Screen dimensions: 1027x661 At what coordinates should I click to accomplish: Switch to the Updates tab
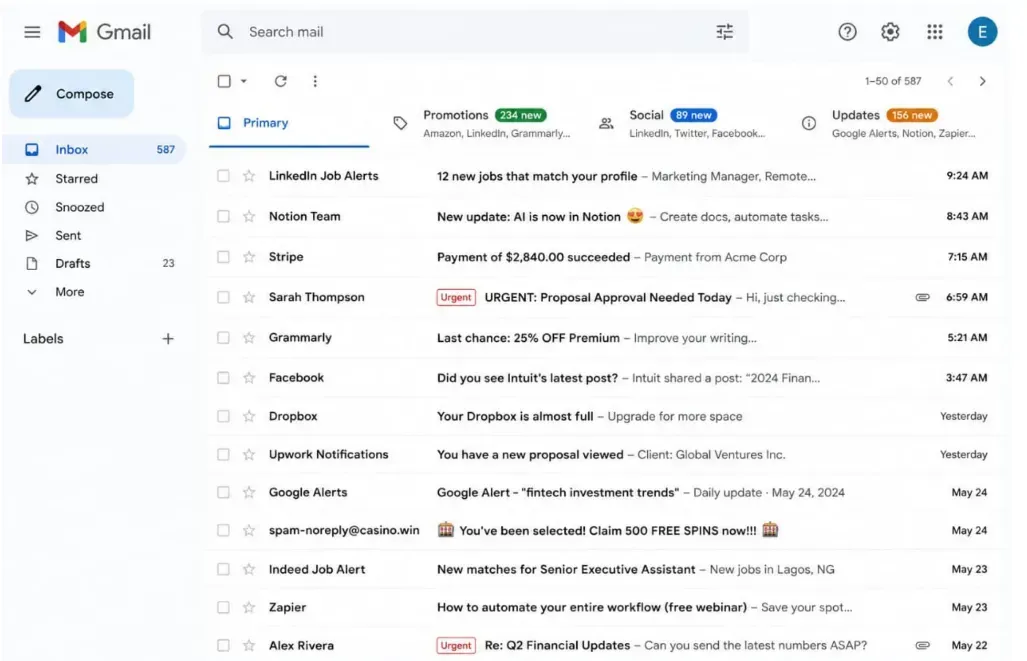[x=889, y=123]
